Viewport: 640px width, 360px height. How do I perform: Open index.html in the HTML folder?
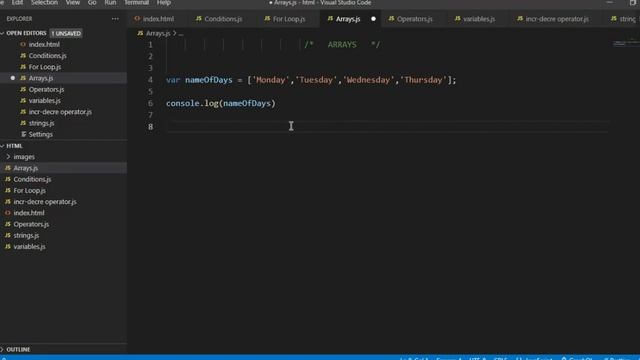(x=29, y=213)
